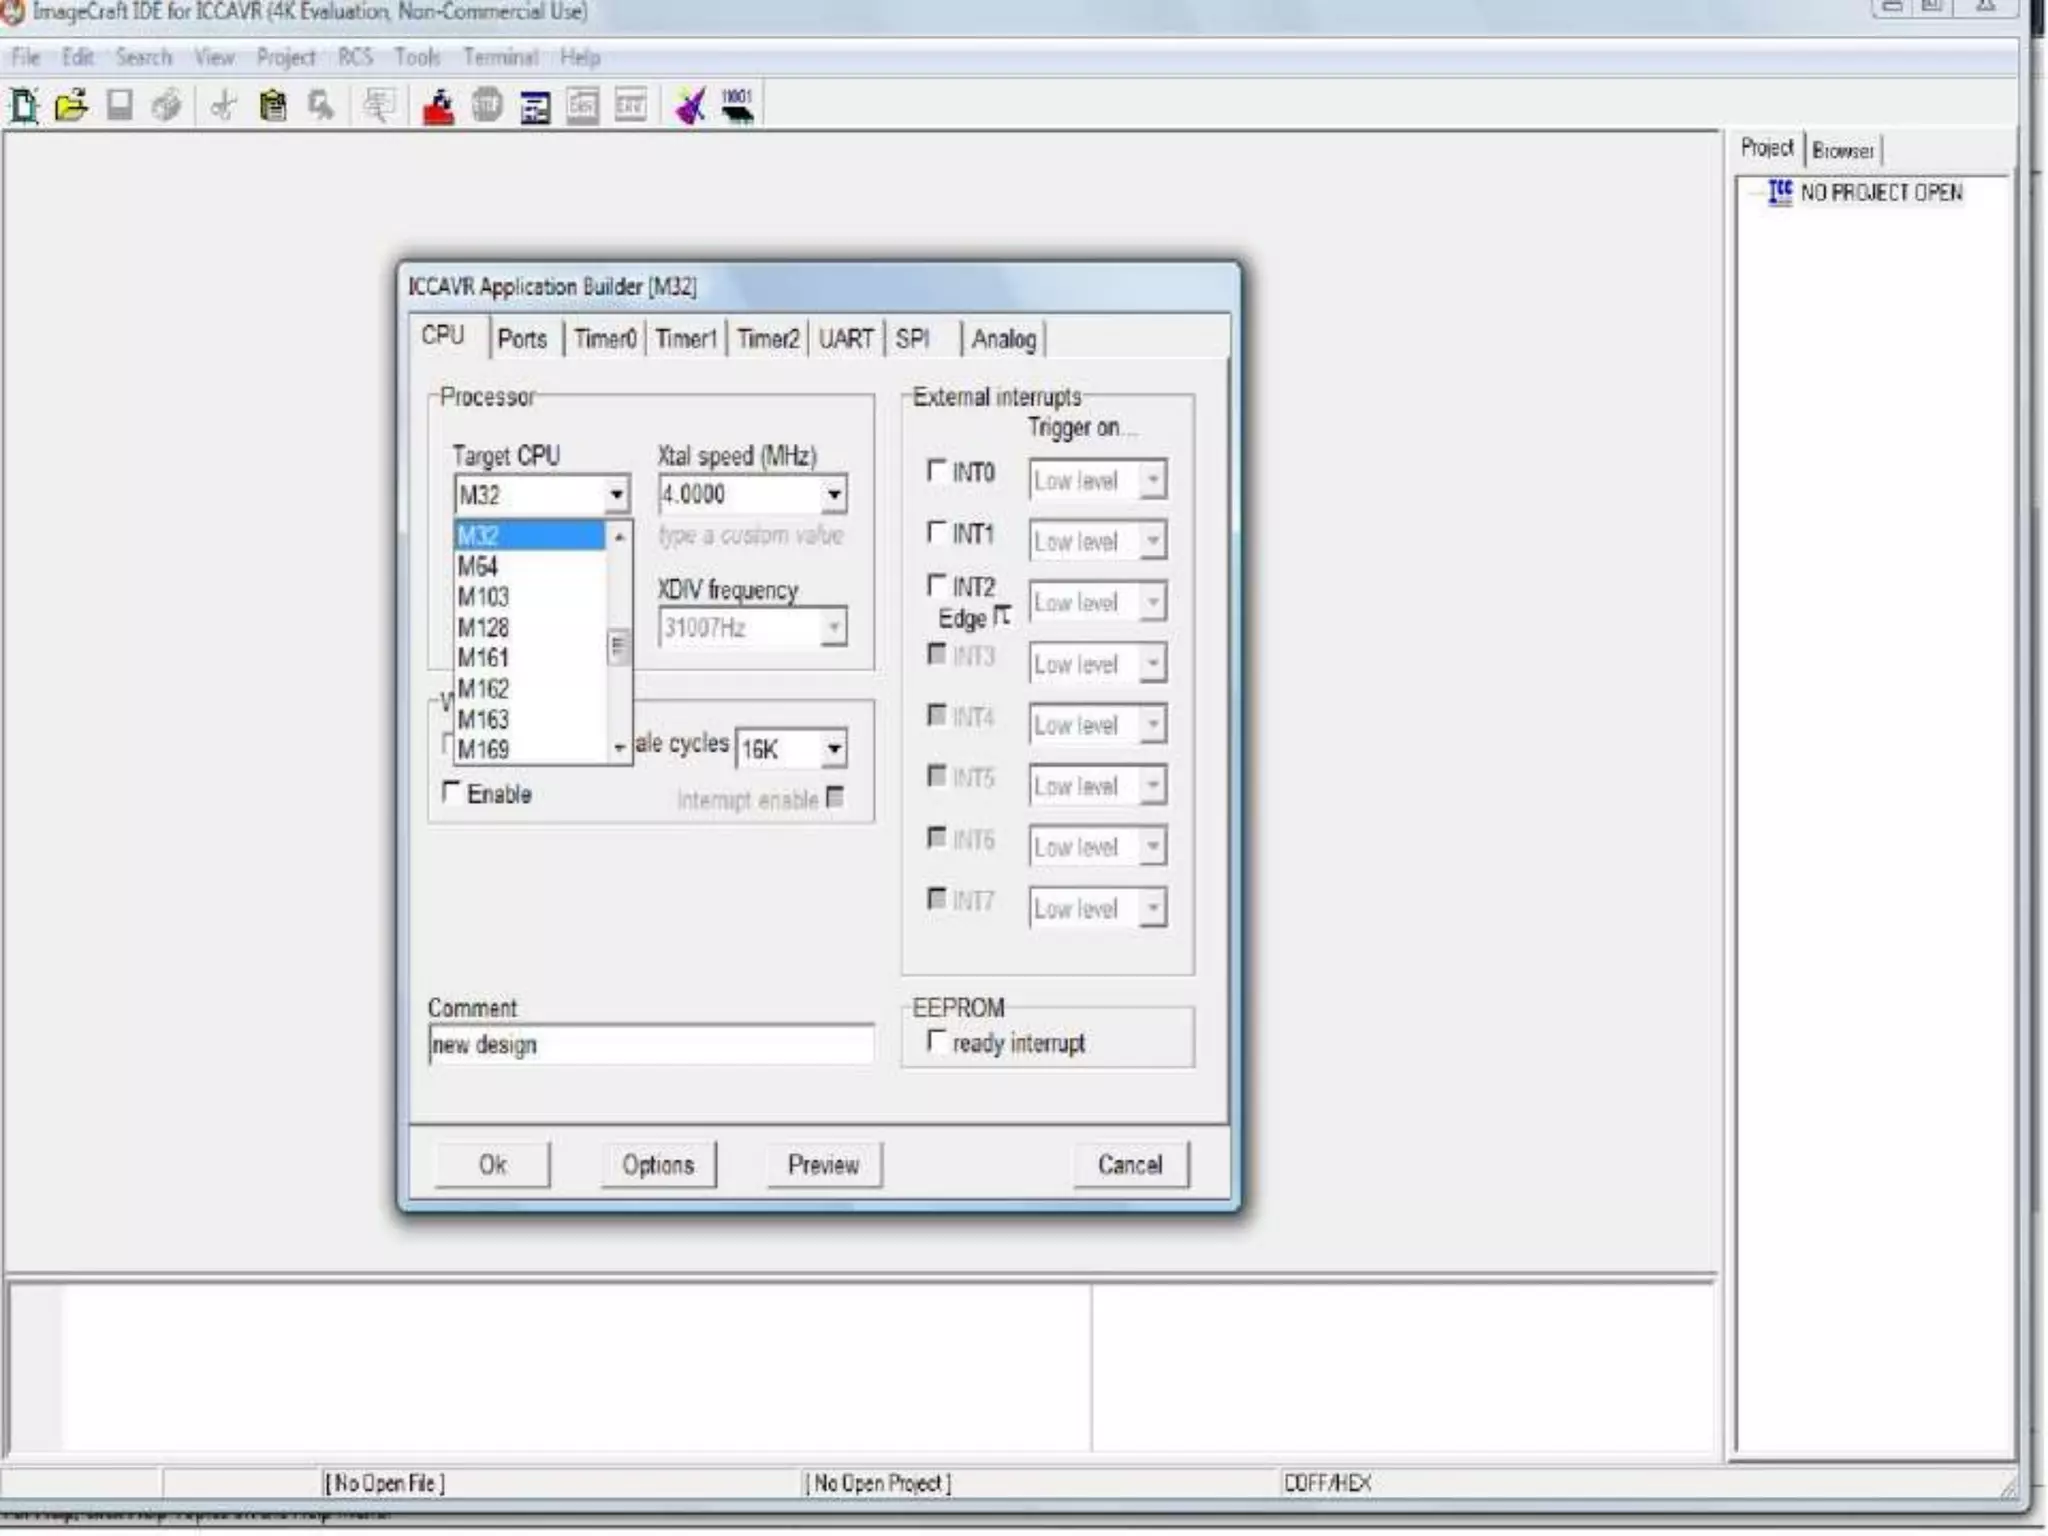
Task: Tick the watchdog Enable checkbox
Action: click(x=451, y=792)
